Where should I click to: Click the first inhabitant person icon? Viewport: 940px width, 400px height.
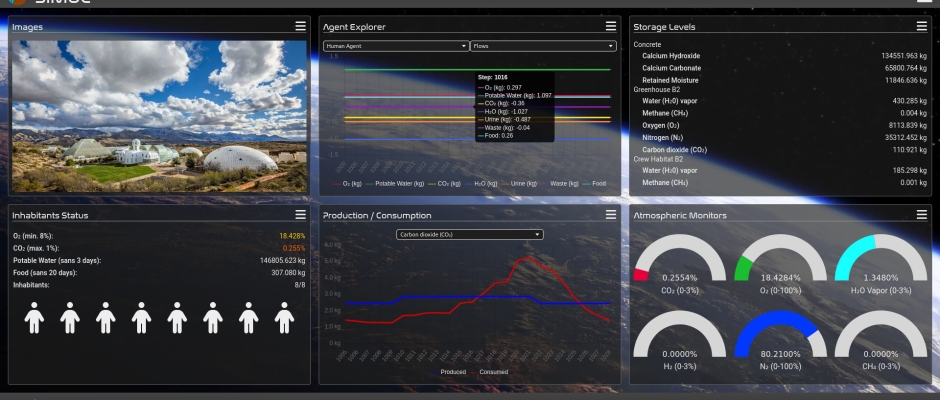pos(34,318)
